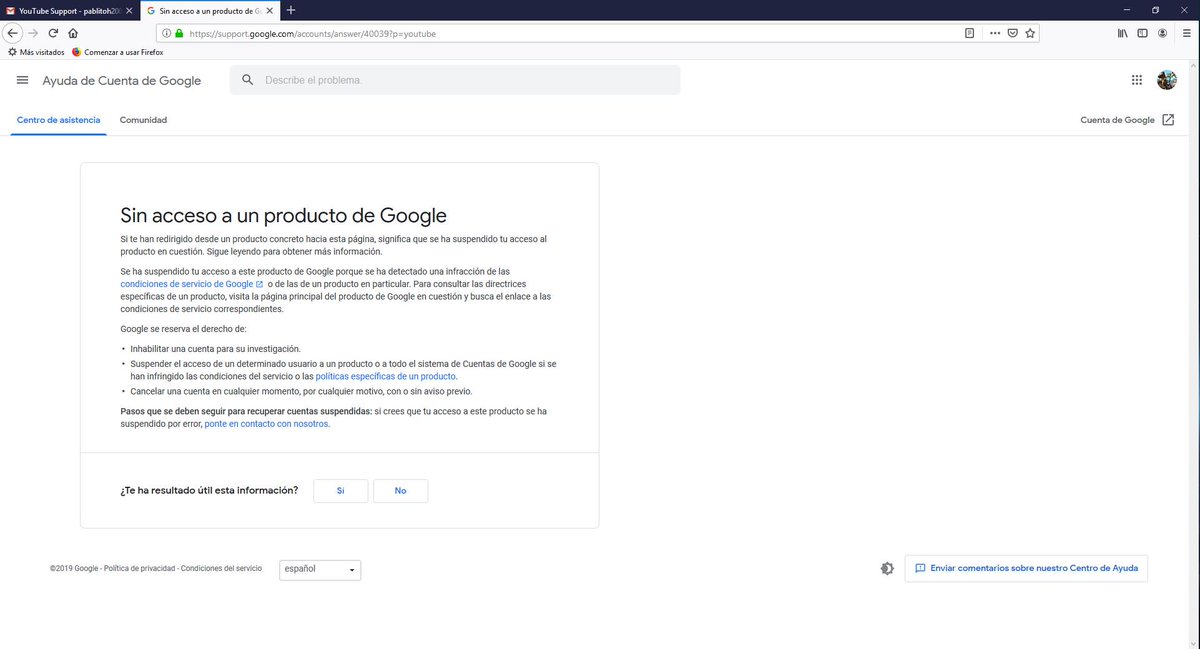The image size is (1200, 649).
Task: Switch to Comunidad tab
Action: tap(143, 120)
